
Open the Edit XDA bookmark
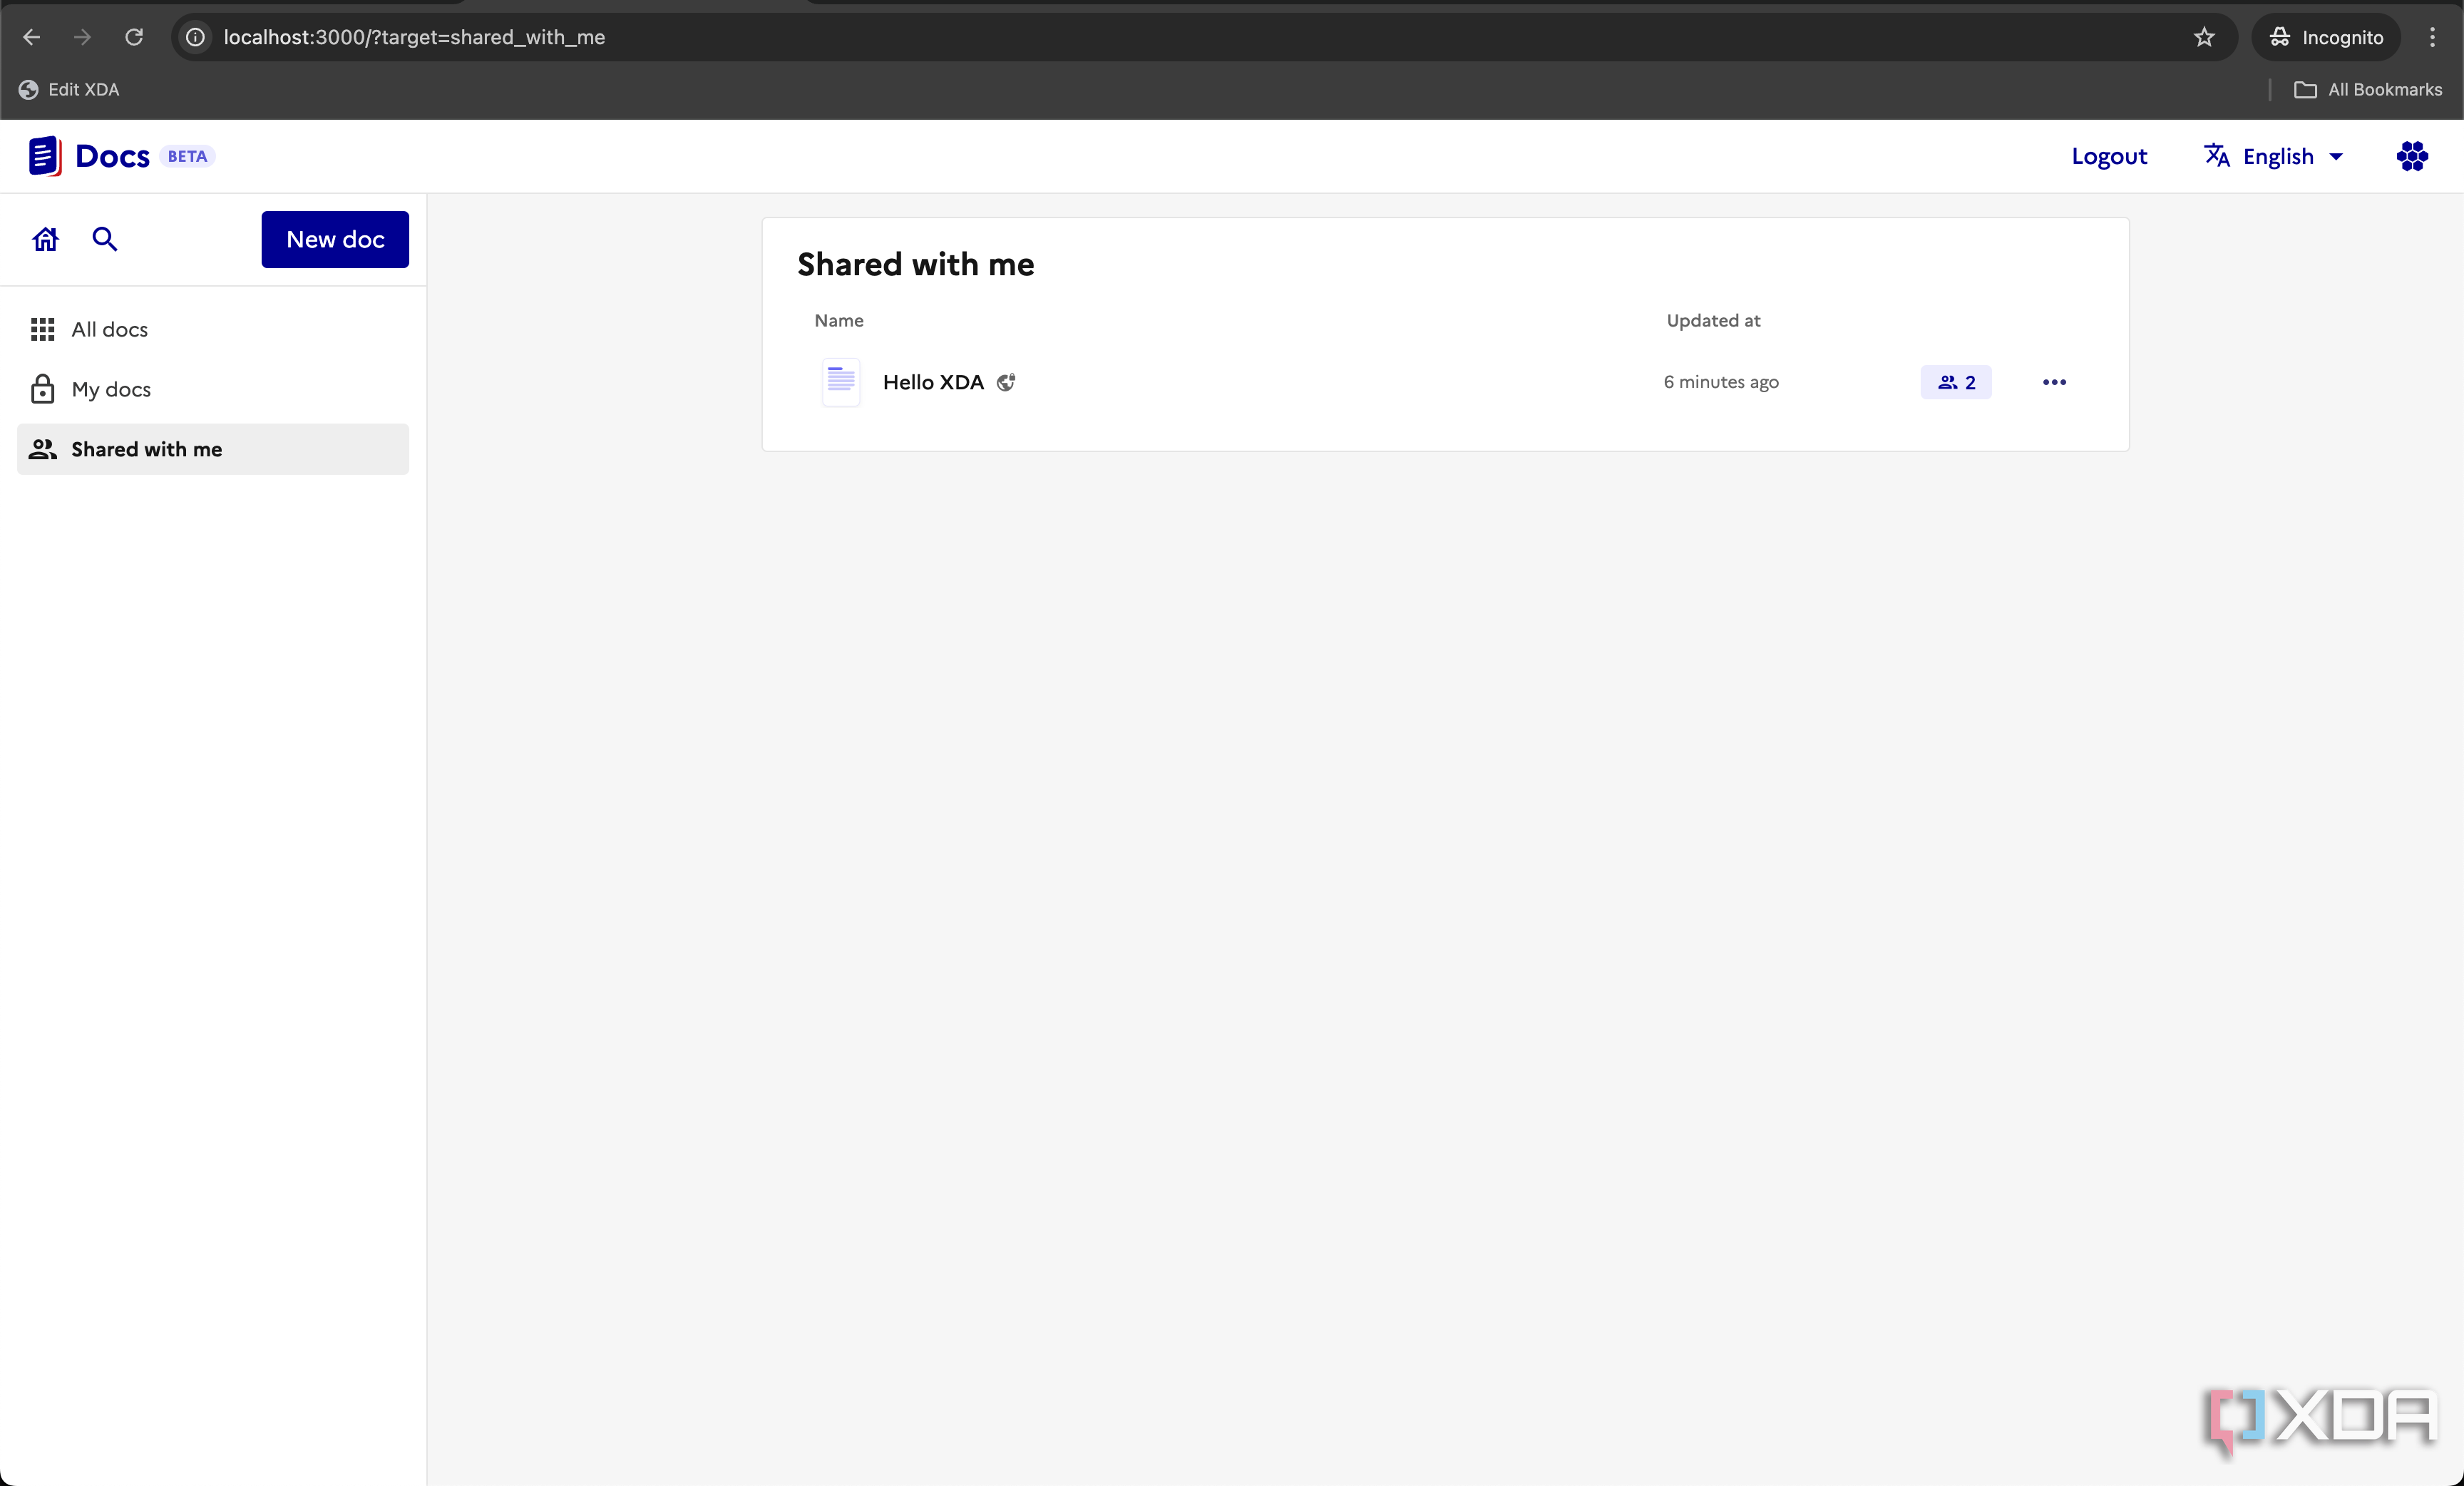69,89
